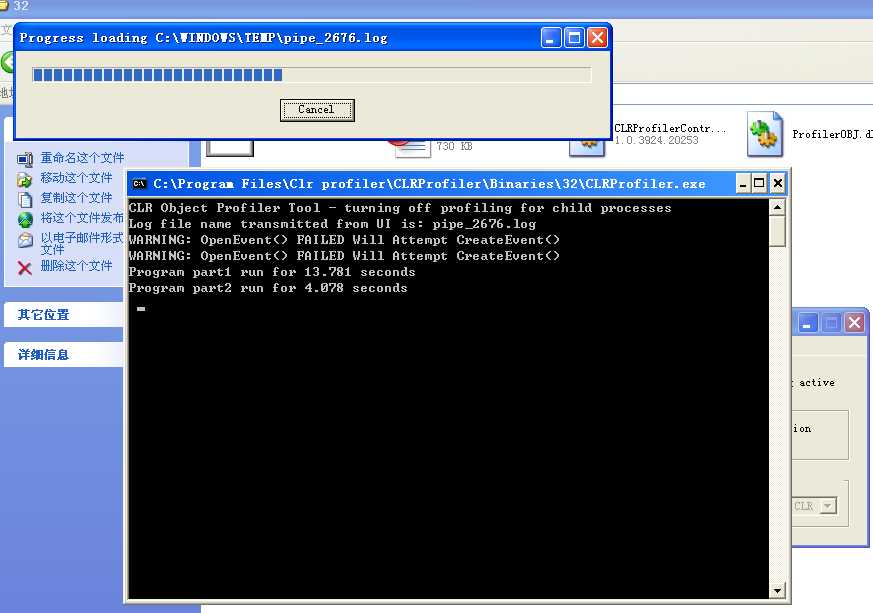
Task: Click the console scrollbar thumb
Action: point(777,231)
